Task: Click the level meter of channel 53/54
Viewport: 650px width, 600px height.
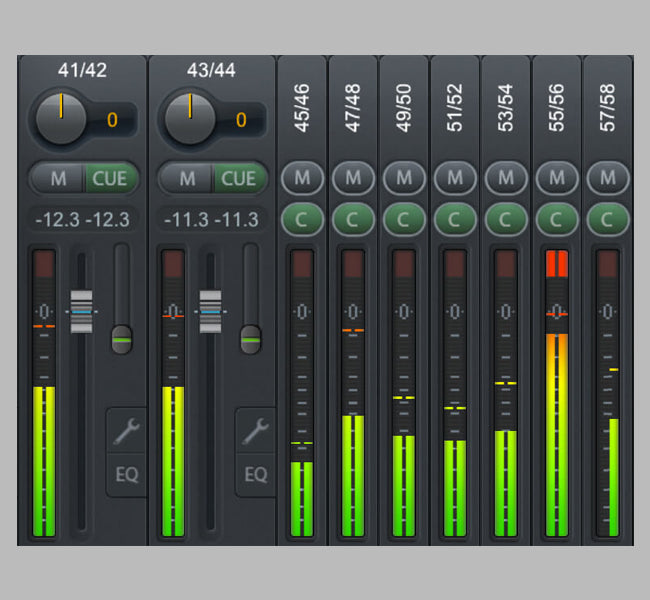Action: click(506, 393)
